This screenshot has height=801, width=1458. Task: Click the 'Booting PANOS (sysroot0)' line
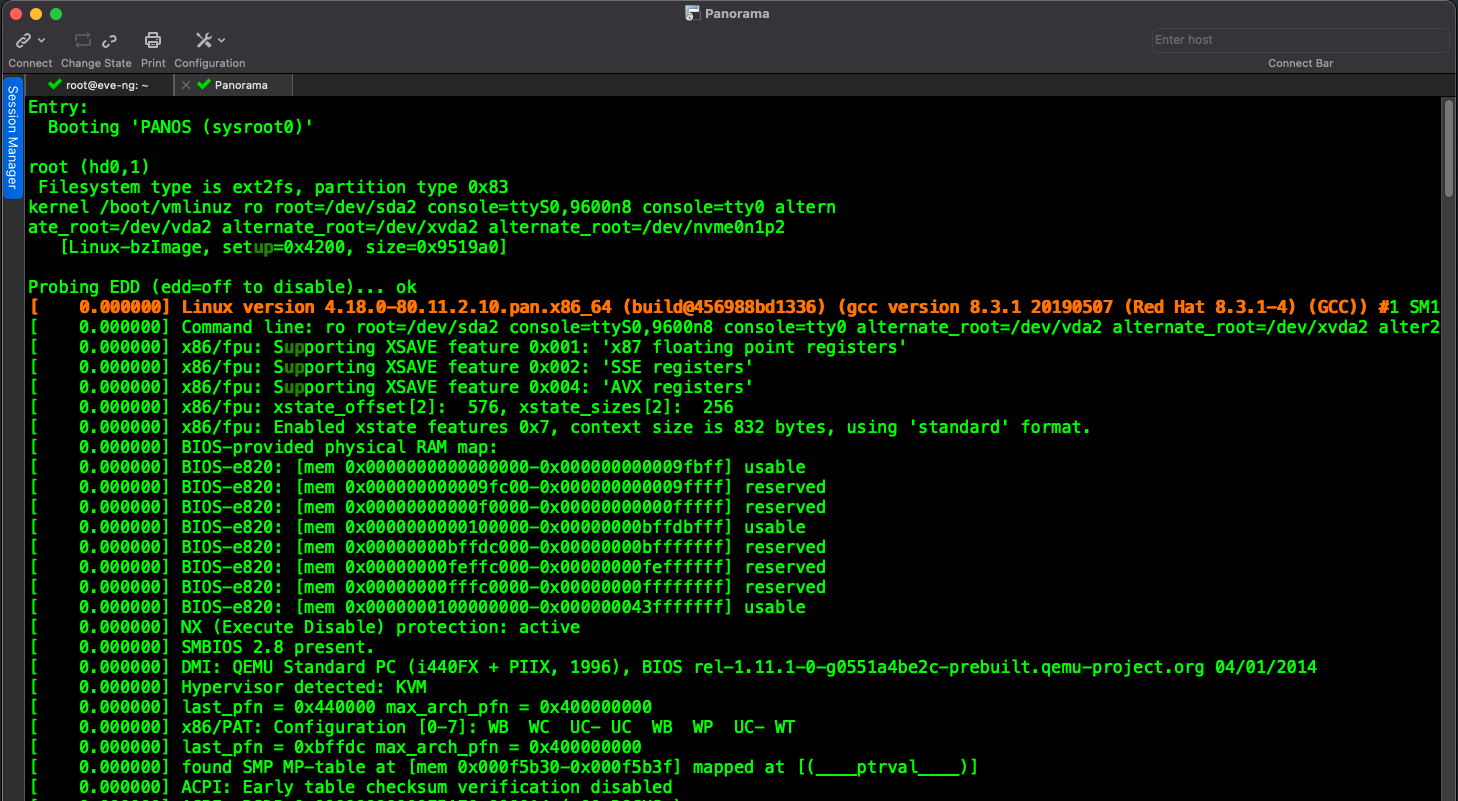(181, 127)
